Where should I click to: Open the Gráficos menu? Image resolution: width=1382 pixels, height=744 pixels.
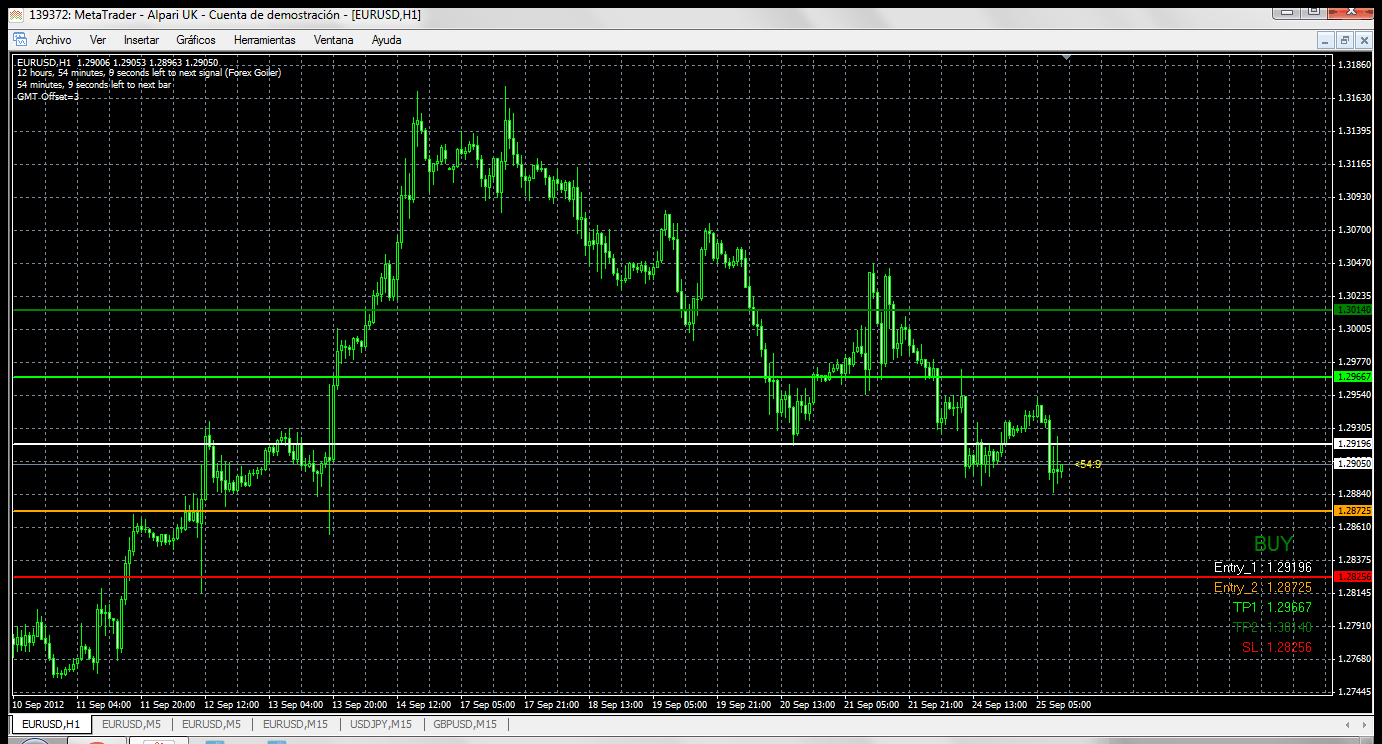click(196, 40)
